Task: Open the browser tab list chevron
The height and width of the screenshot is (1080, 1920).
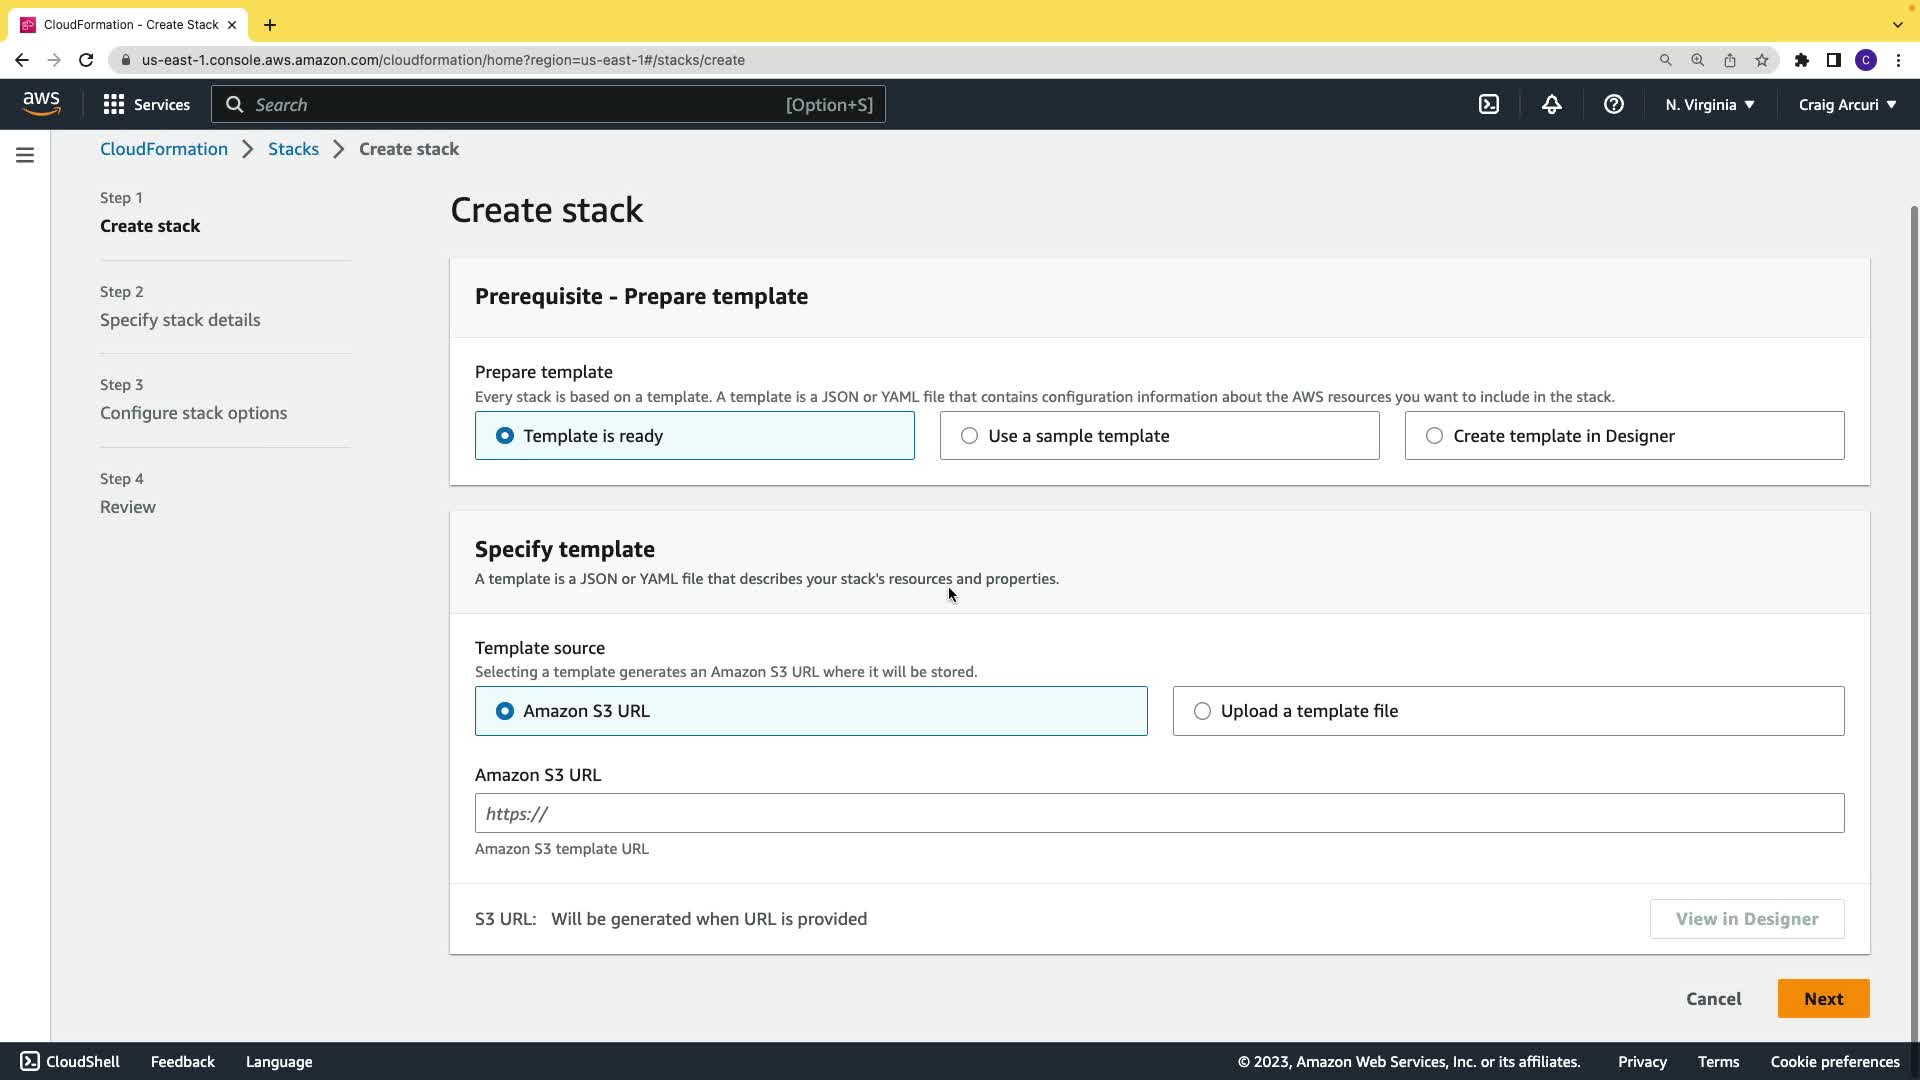Action: [x=1897, y=24]
